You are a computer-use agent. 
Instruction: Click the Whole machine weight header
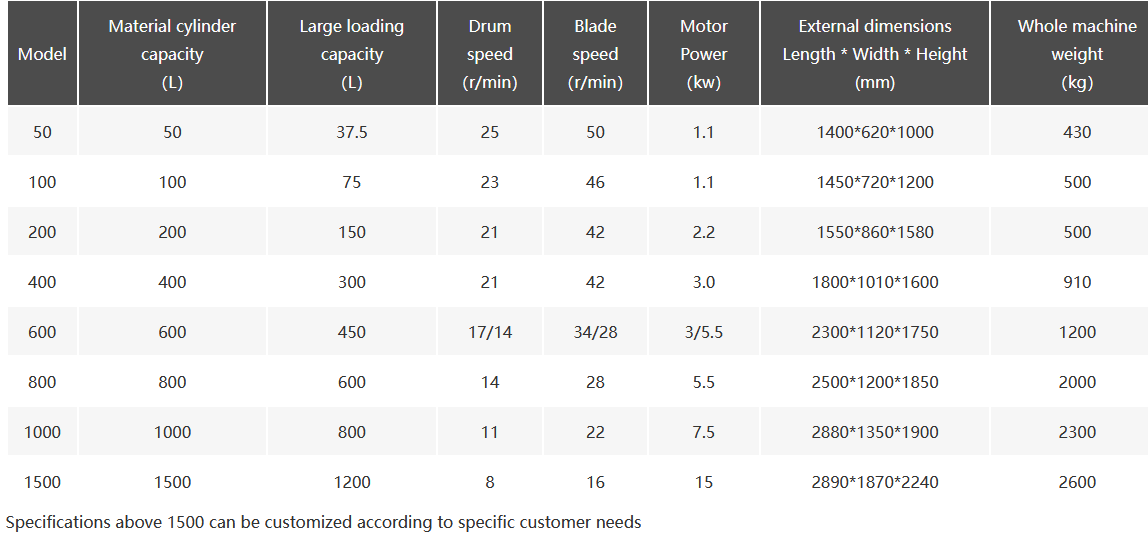(1077, 54)
